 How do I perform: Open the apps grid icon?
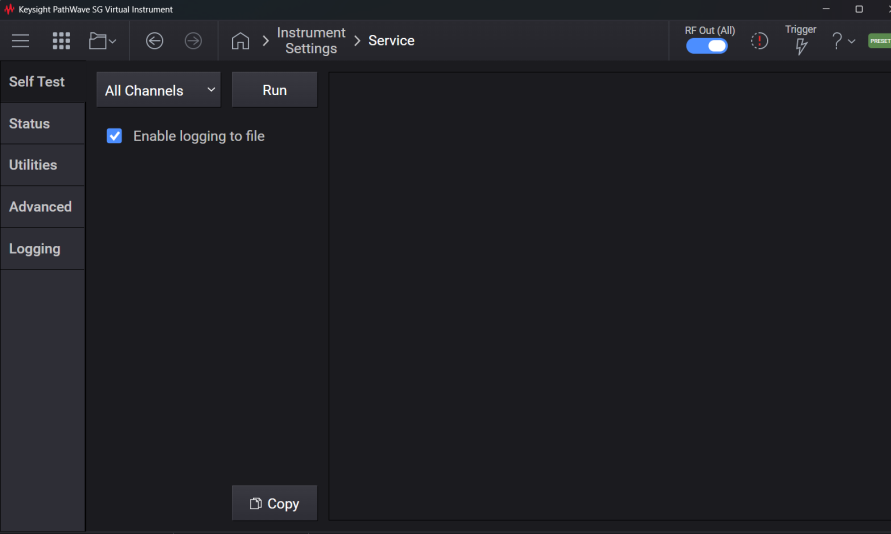[x=61, y=41]
